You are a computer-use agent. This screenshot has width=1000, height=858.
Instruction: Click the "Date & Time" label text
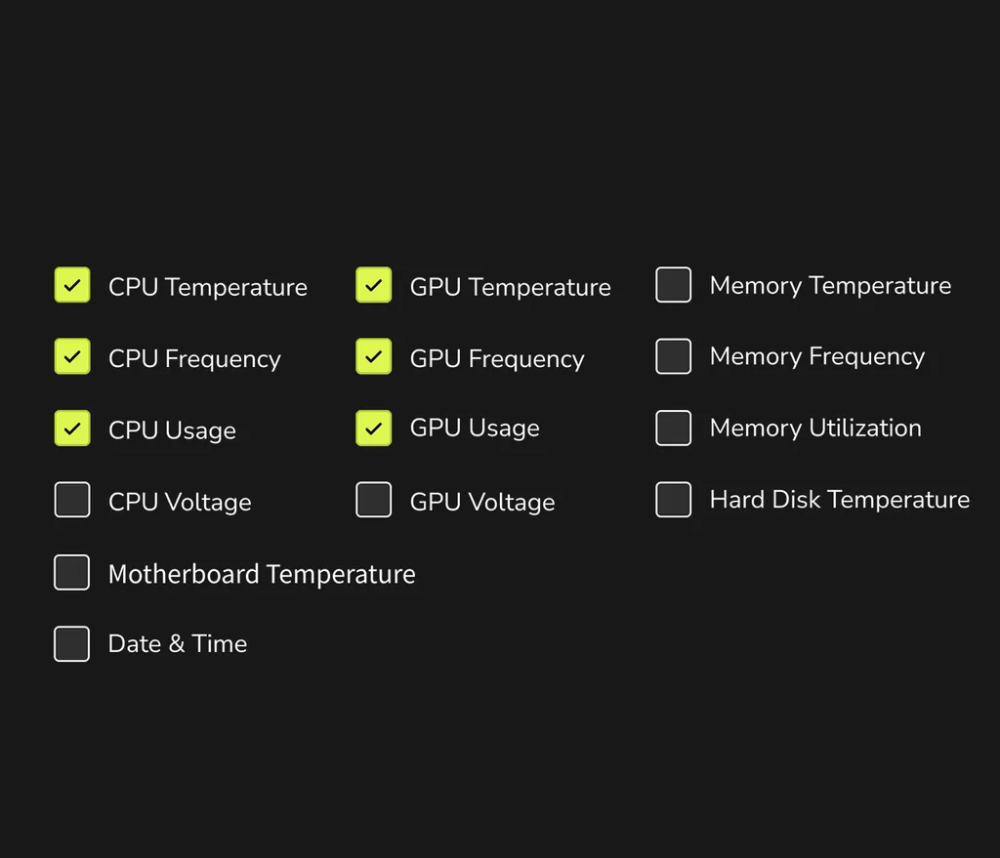click(177, 644)
